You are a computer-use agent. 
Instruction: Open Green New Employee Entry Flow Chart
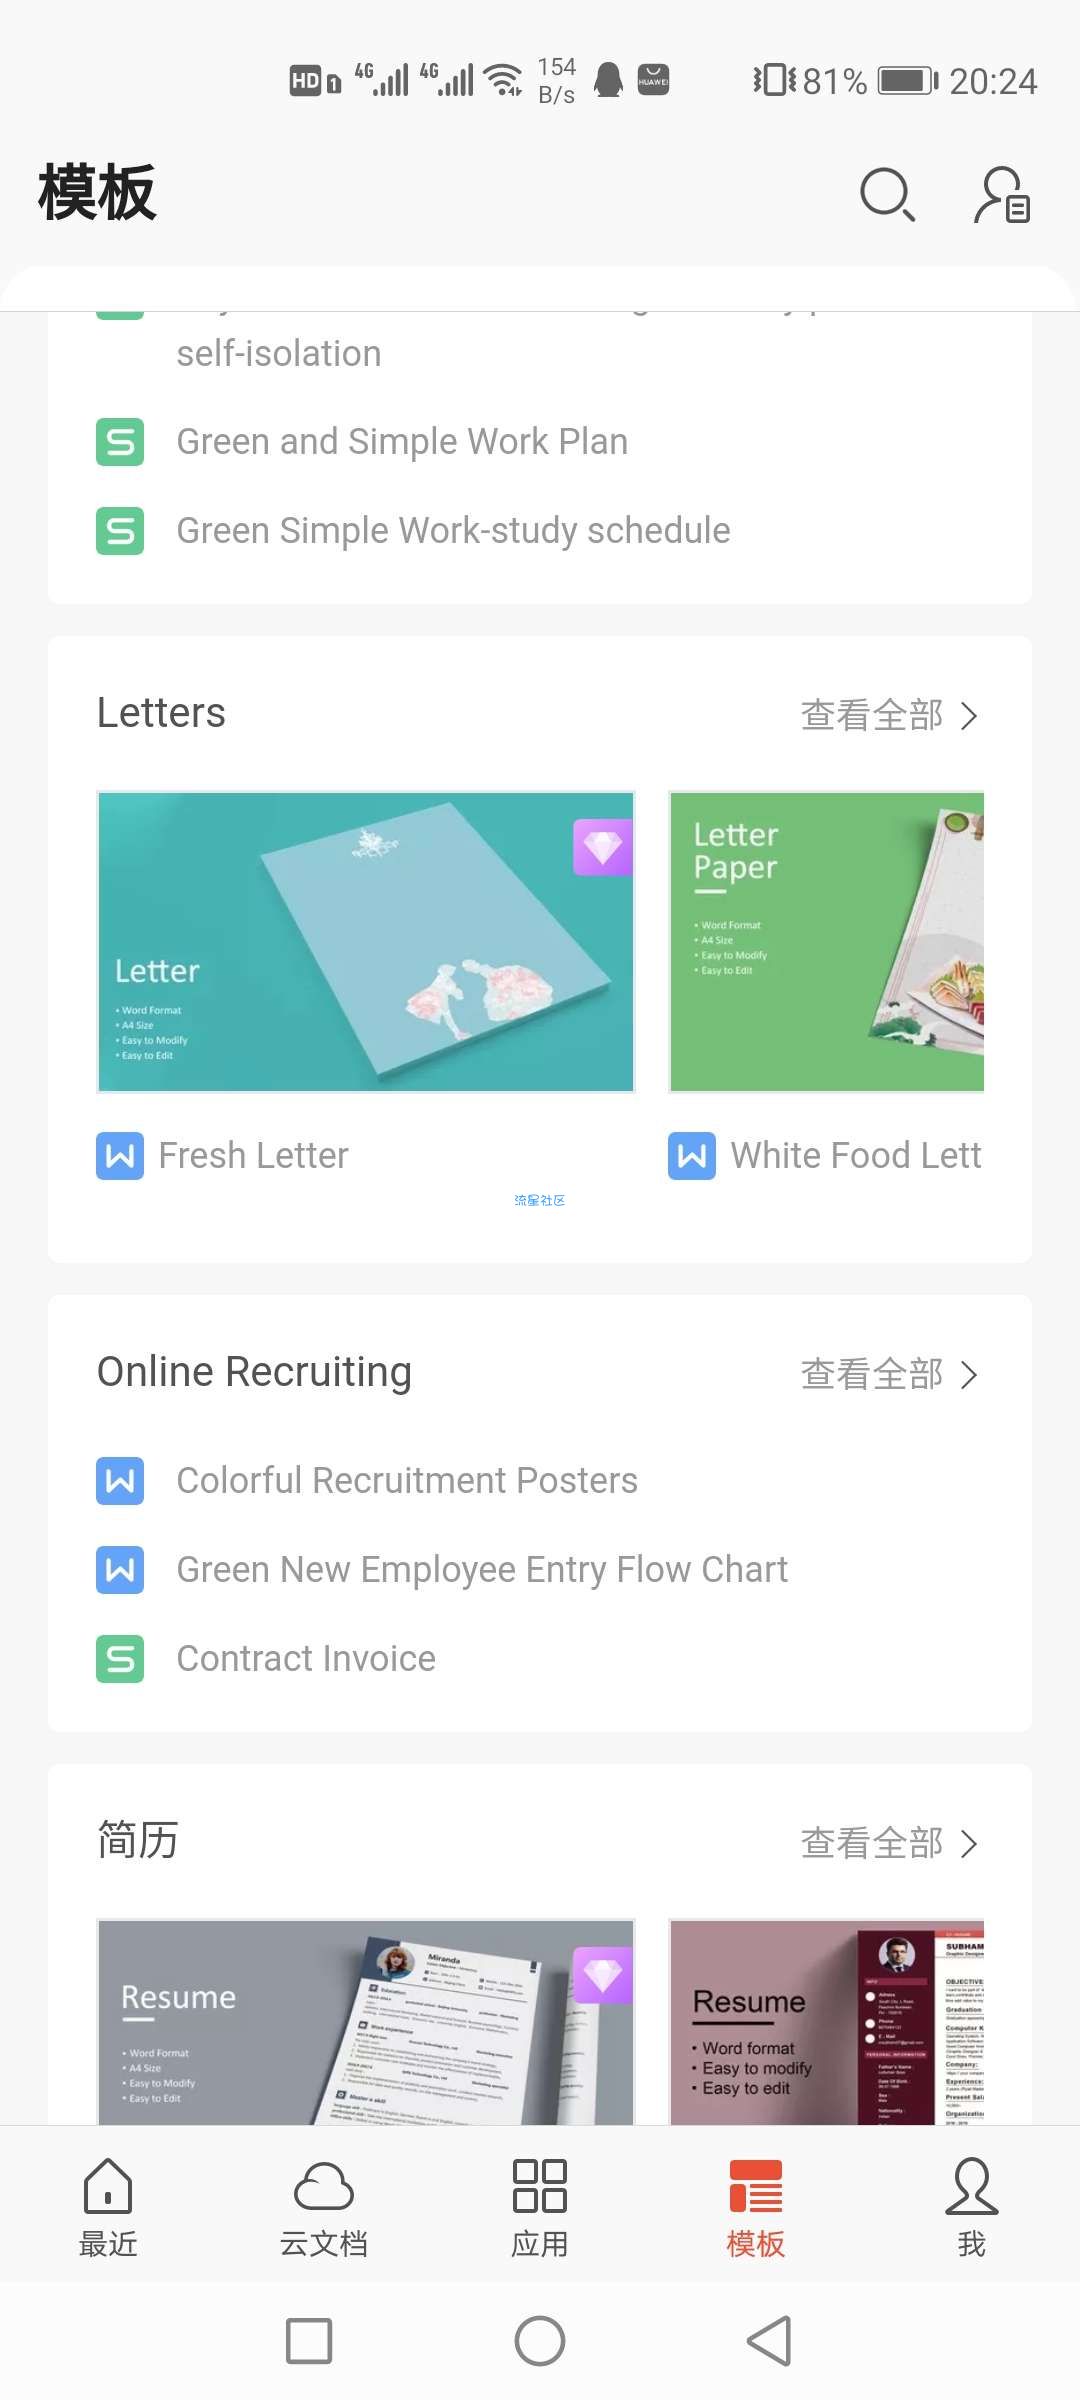click(x=482, y=1569)
